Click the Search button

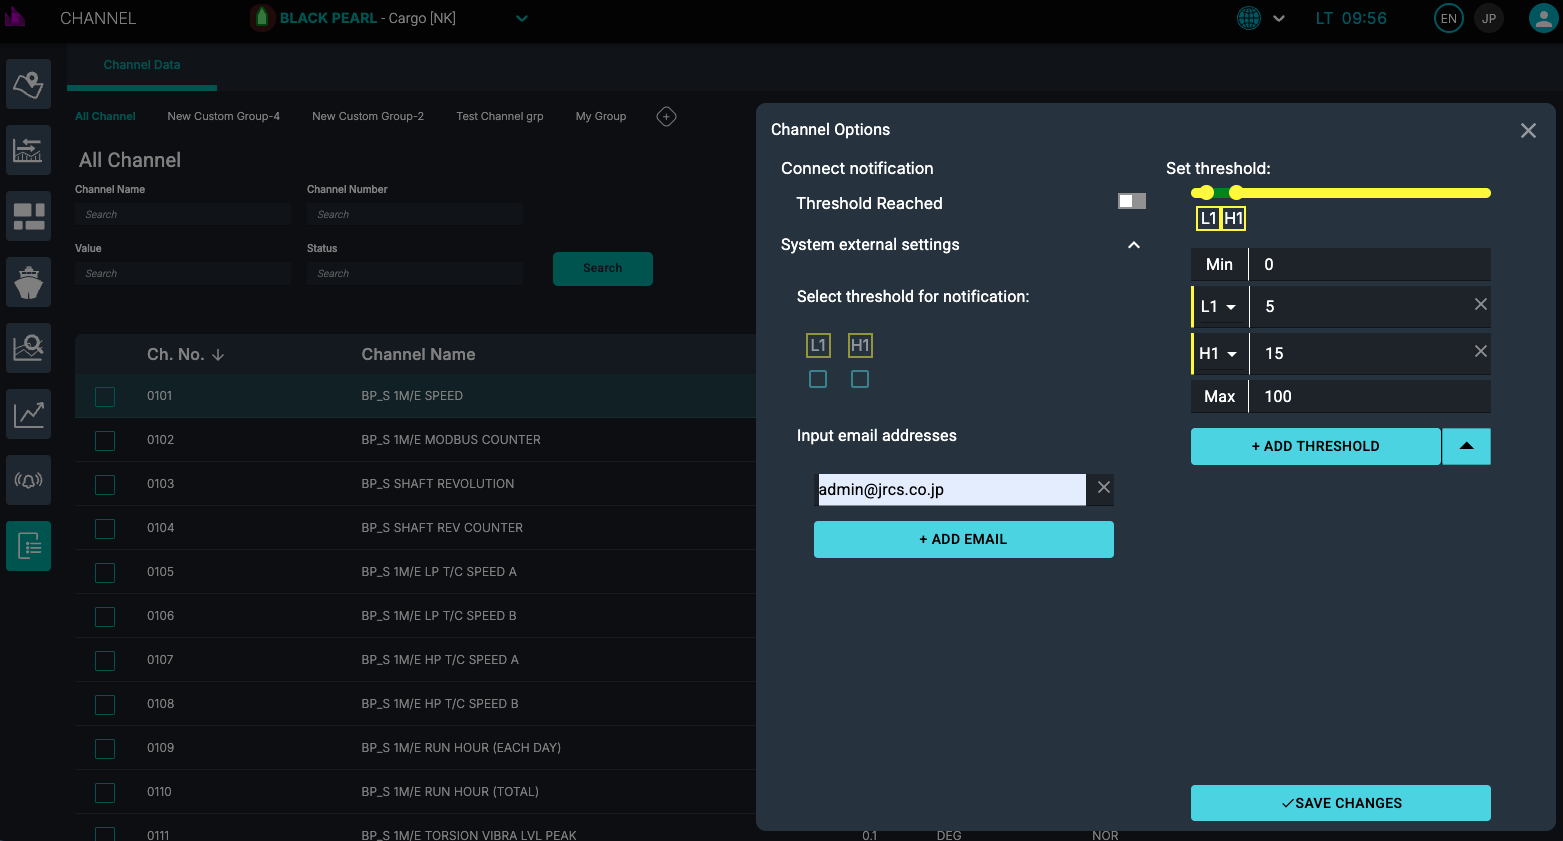point(603,269)
